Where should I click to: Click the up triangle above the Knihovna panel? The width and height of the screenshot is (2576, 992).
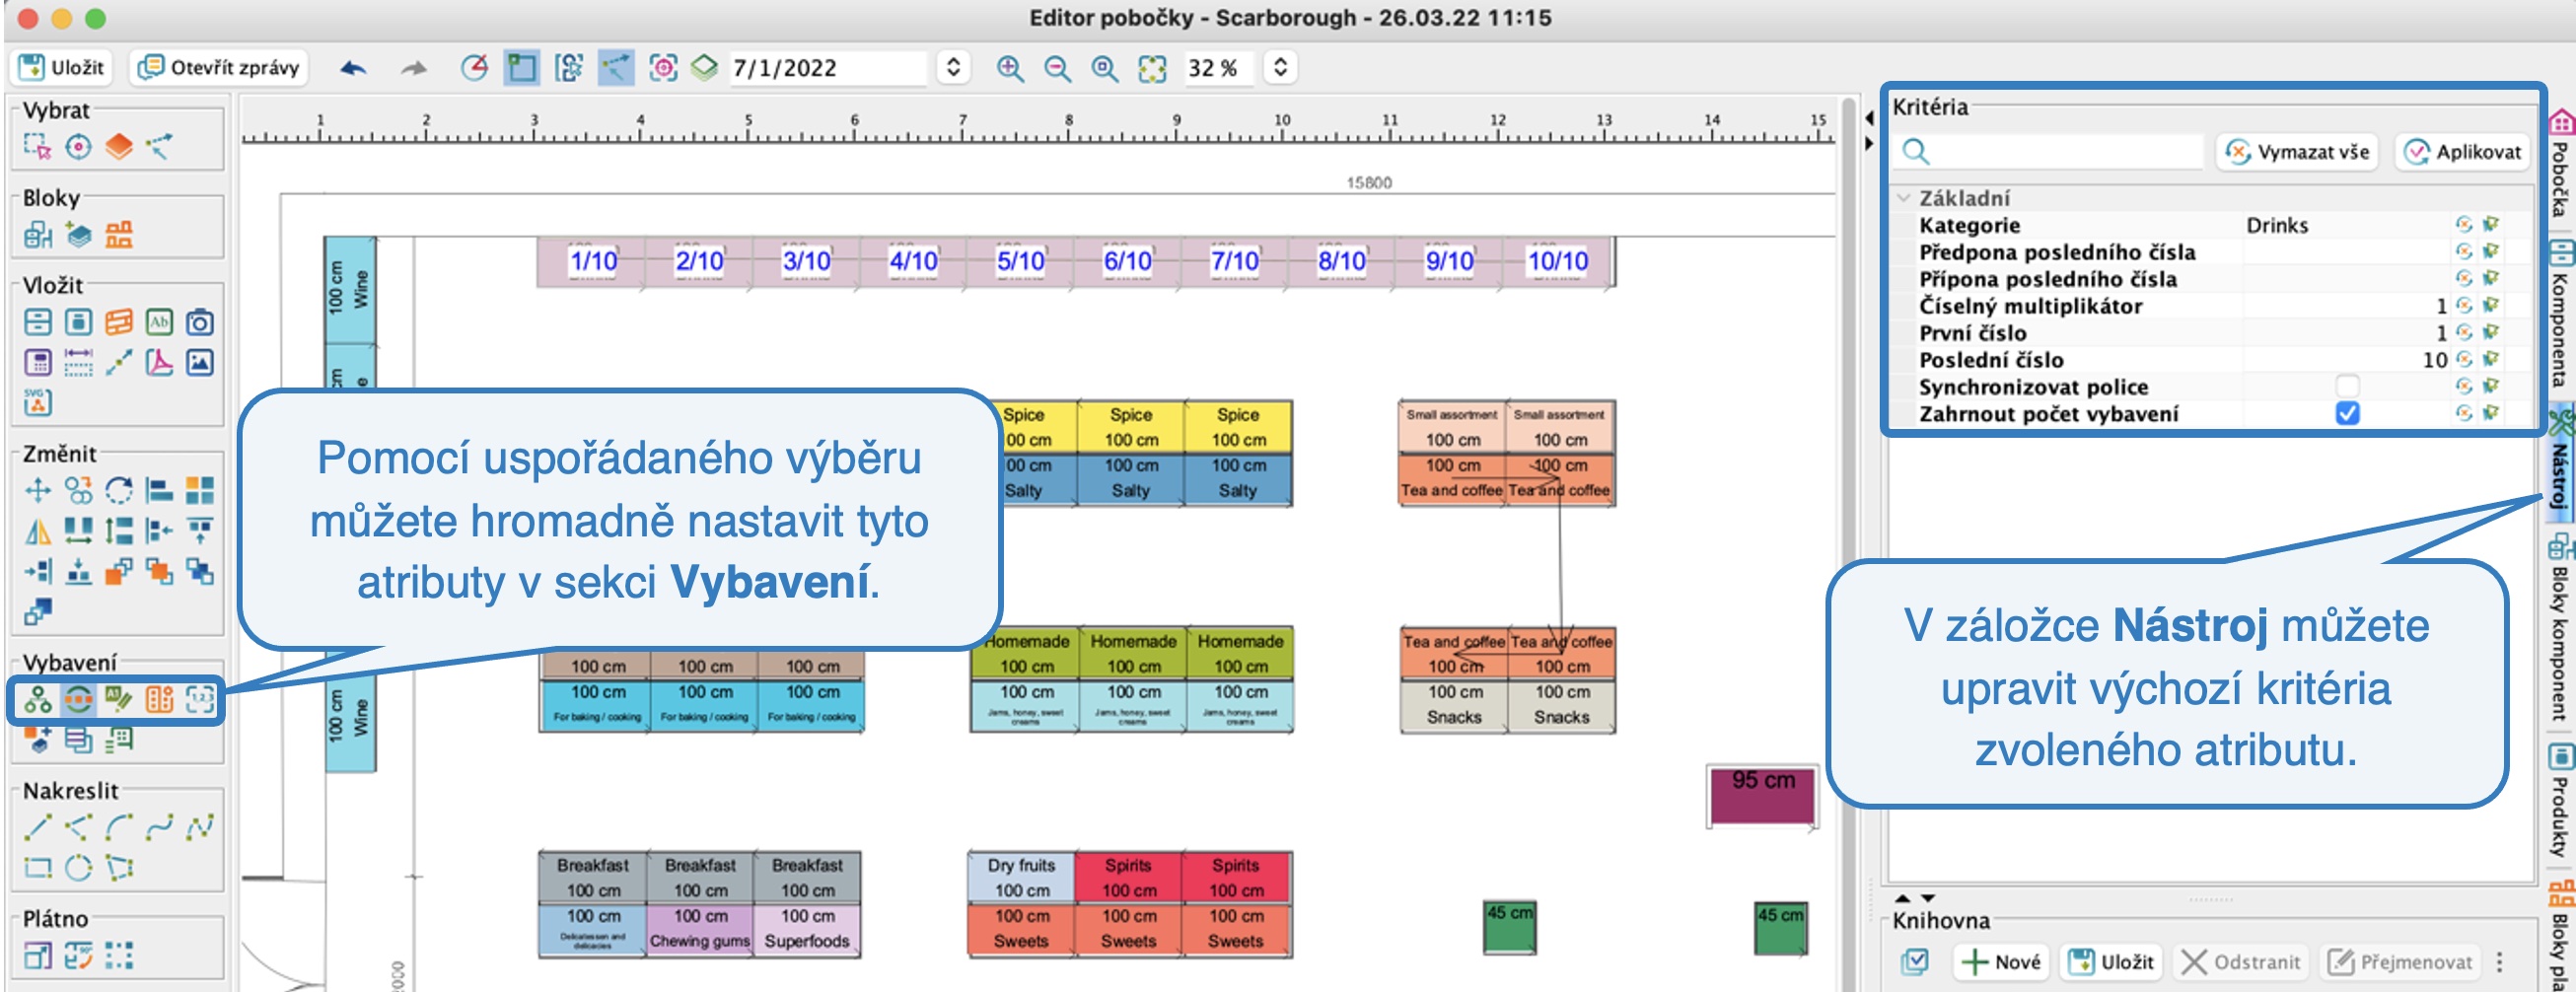pyautogui.click(x=1903, y=898)
